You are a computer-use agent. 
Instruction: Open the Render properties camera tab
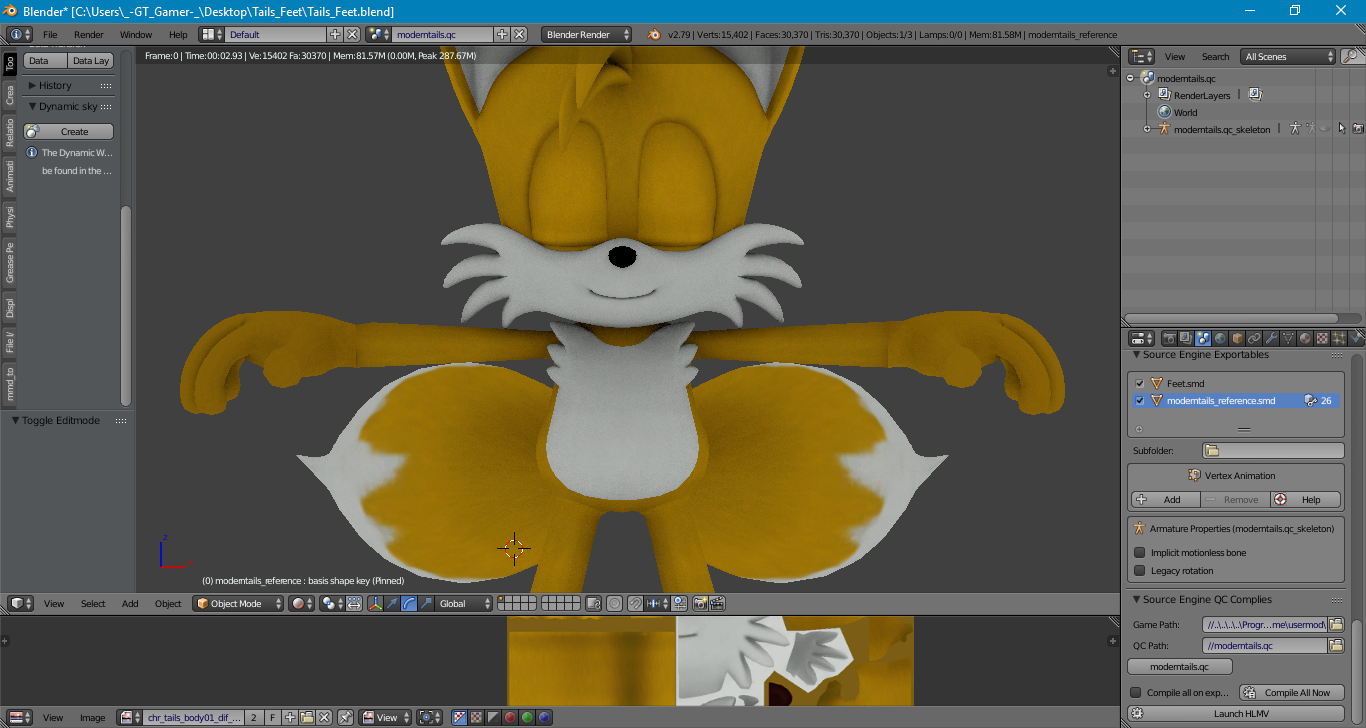coord(1168,339)
